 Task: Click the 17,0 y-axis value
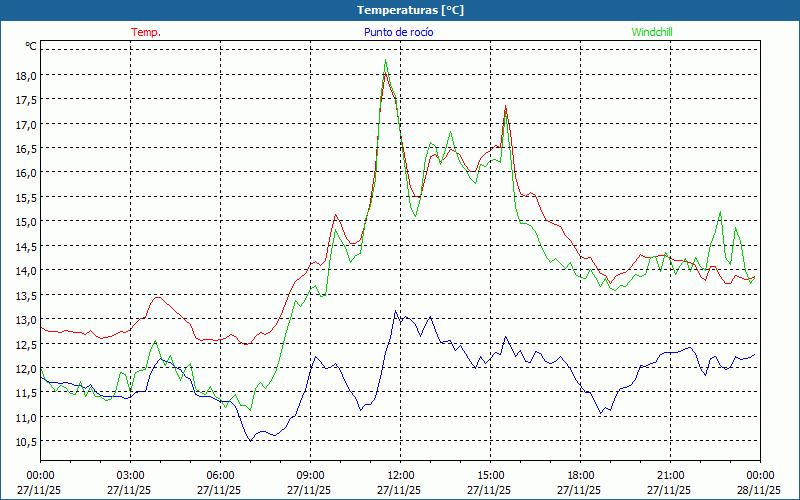[26, 124]
